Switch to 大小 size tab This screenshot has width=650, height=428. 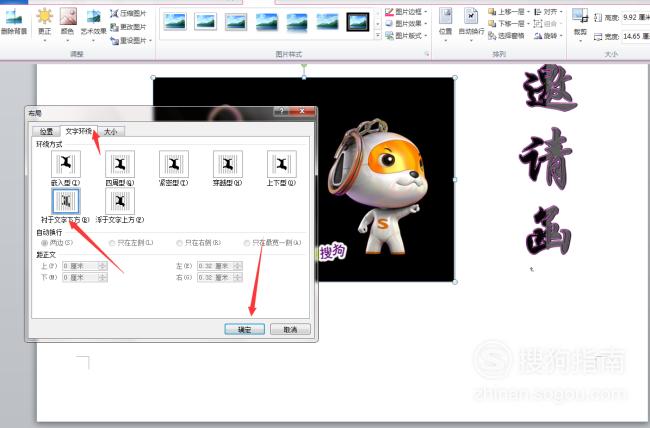pos(110,131)
